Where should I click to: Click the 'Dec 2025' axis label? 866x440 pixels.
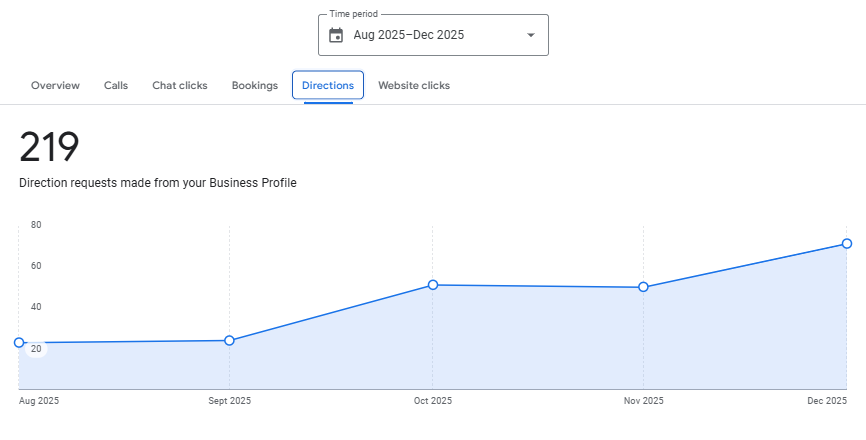click(827, 401)
